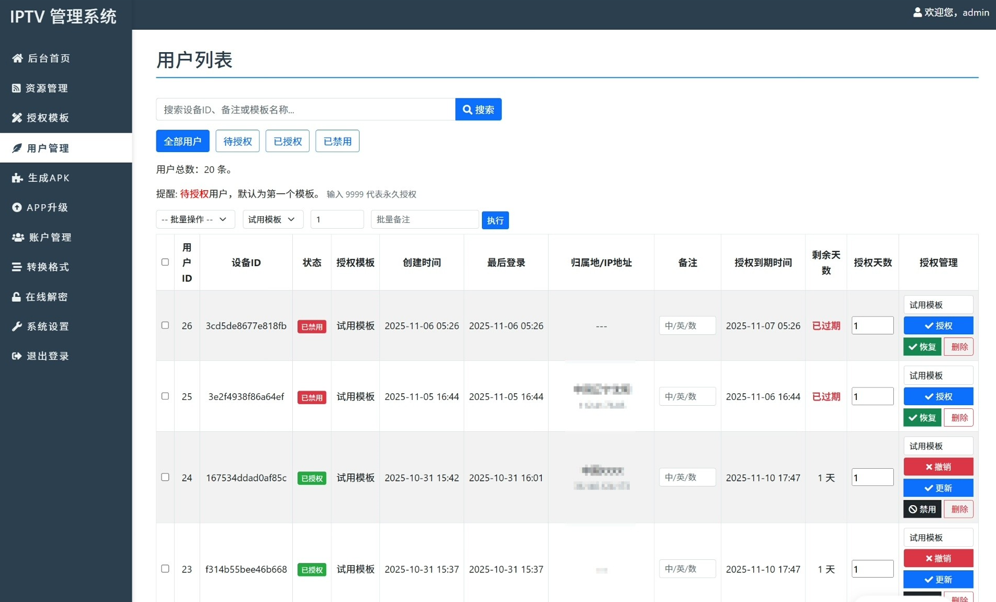Toggle the select-all checkbox in table header
The width and height of the screenshot is (996, 602).
click(x=165, y=260)
